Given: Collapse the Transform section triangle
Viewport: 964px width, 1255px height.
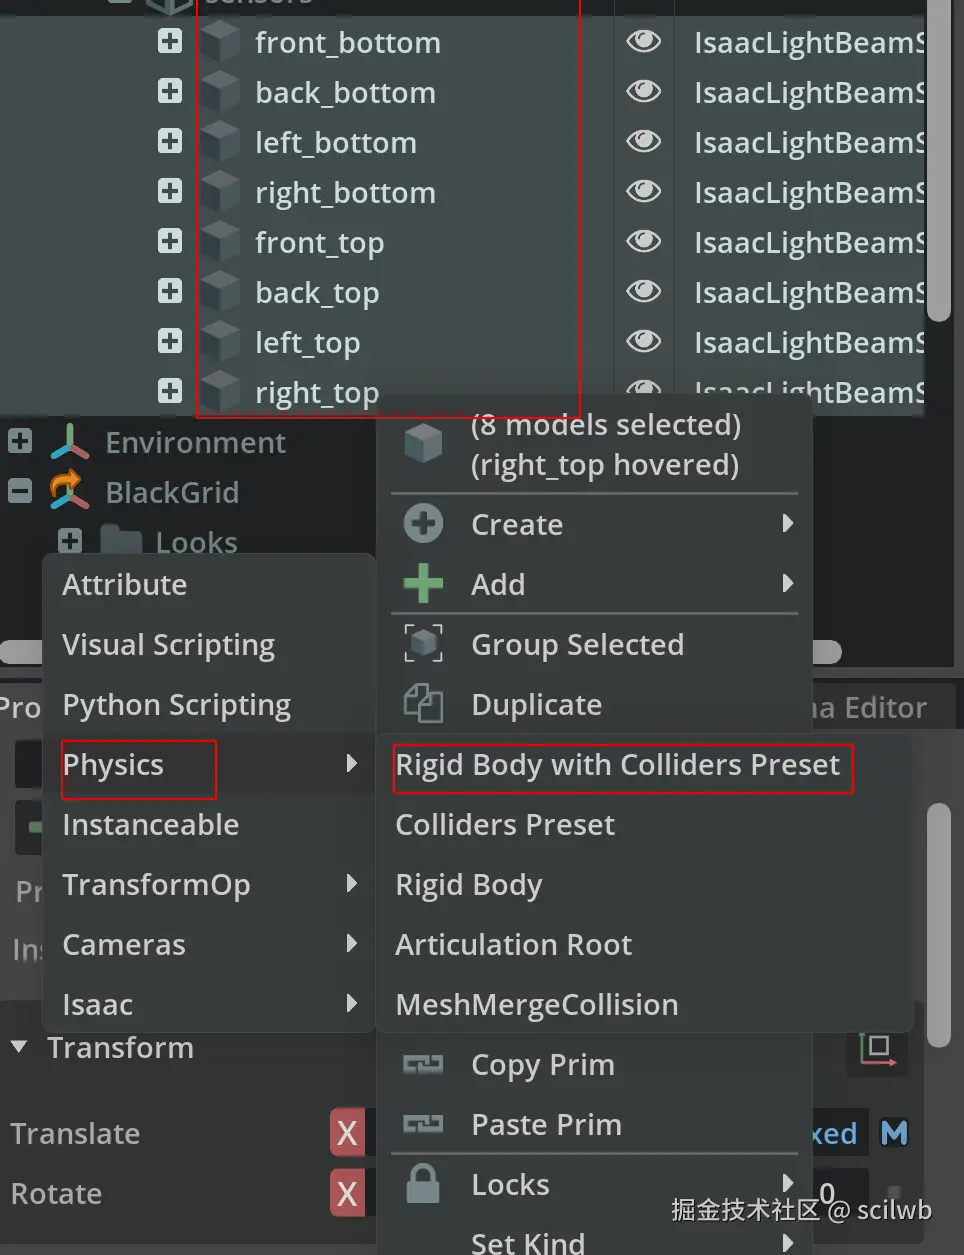Looking at the screenshot, I should [19, 1047].
